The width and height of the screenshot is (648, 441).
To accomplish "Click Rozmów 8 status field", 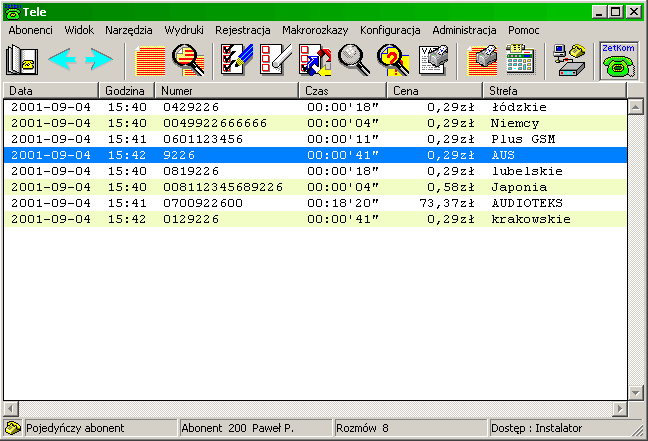I will [x=411, y=428].
